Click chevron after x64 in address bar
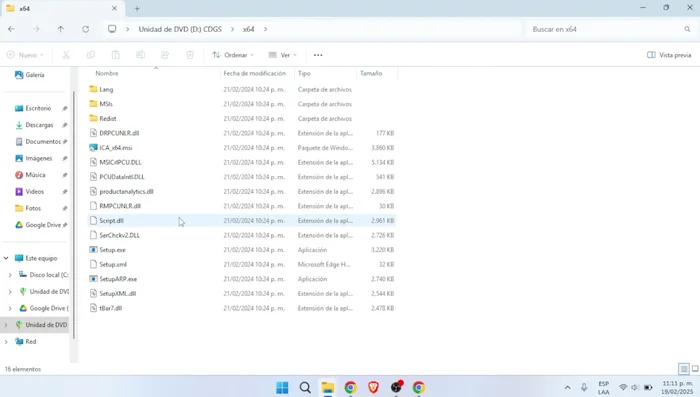 point(266,29)
